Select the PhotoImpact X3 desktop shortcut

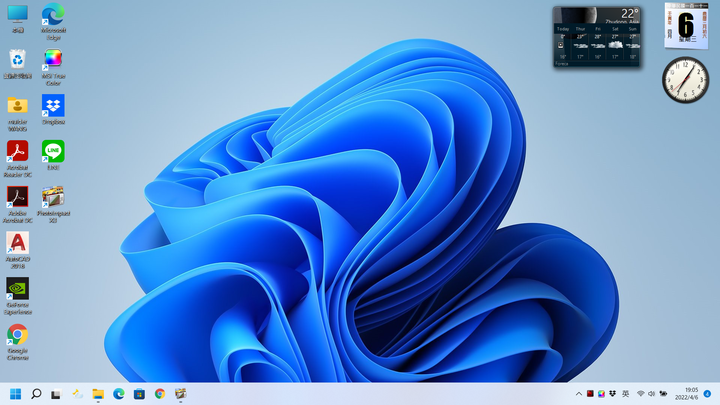click(53, 205)
